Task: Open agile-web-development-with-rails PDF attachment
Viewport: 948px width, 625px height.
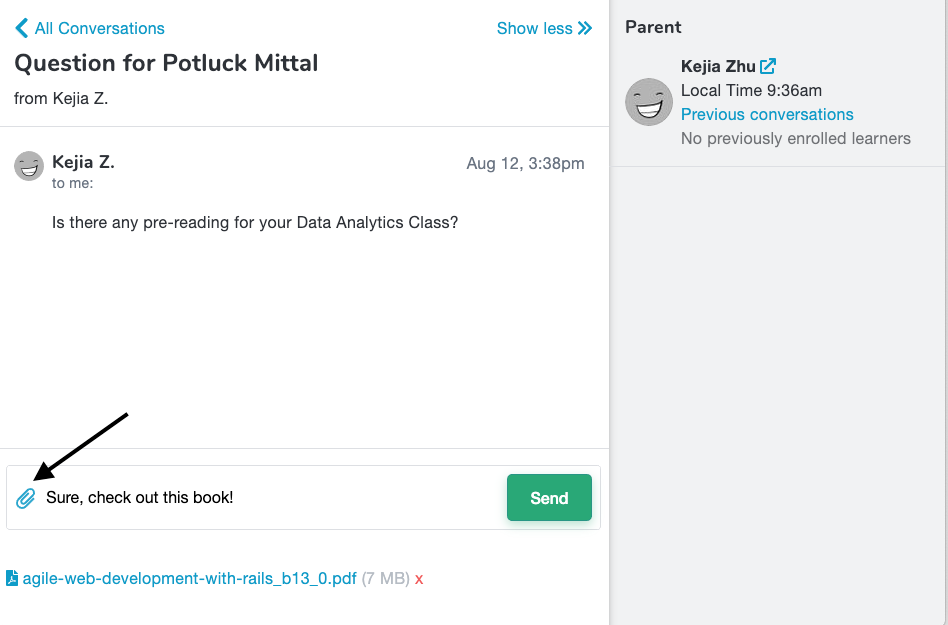Action: coord(189,578)
